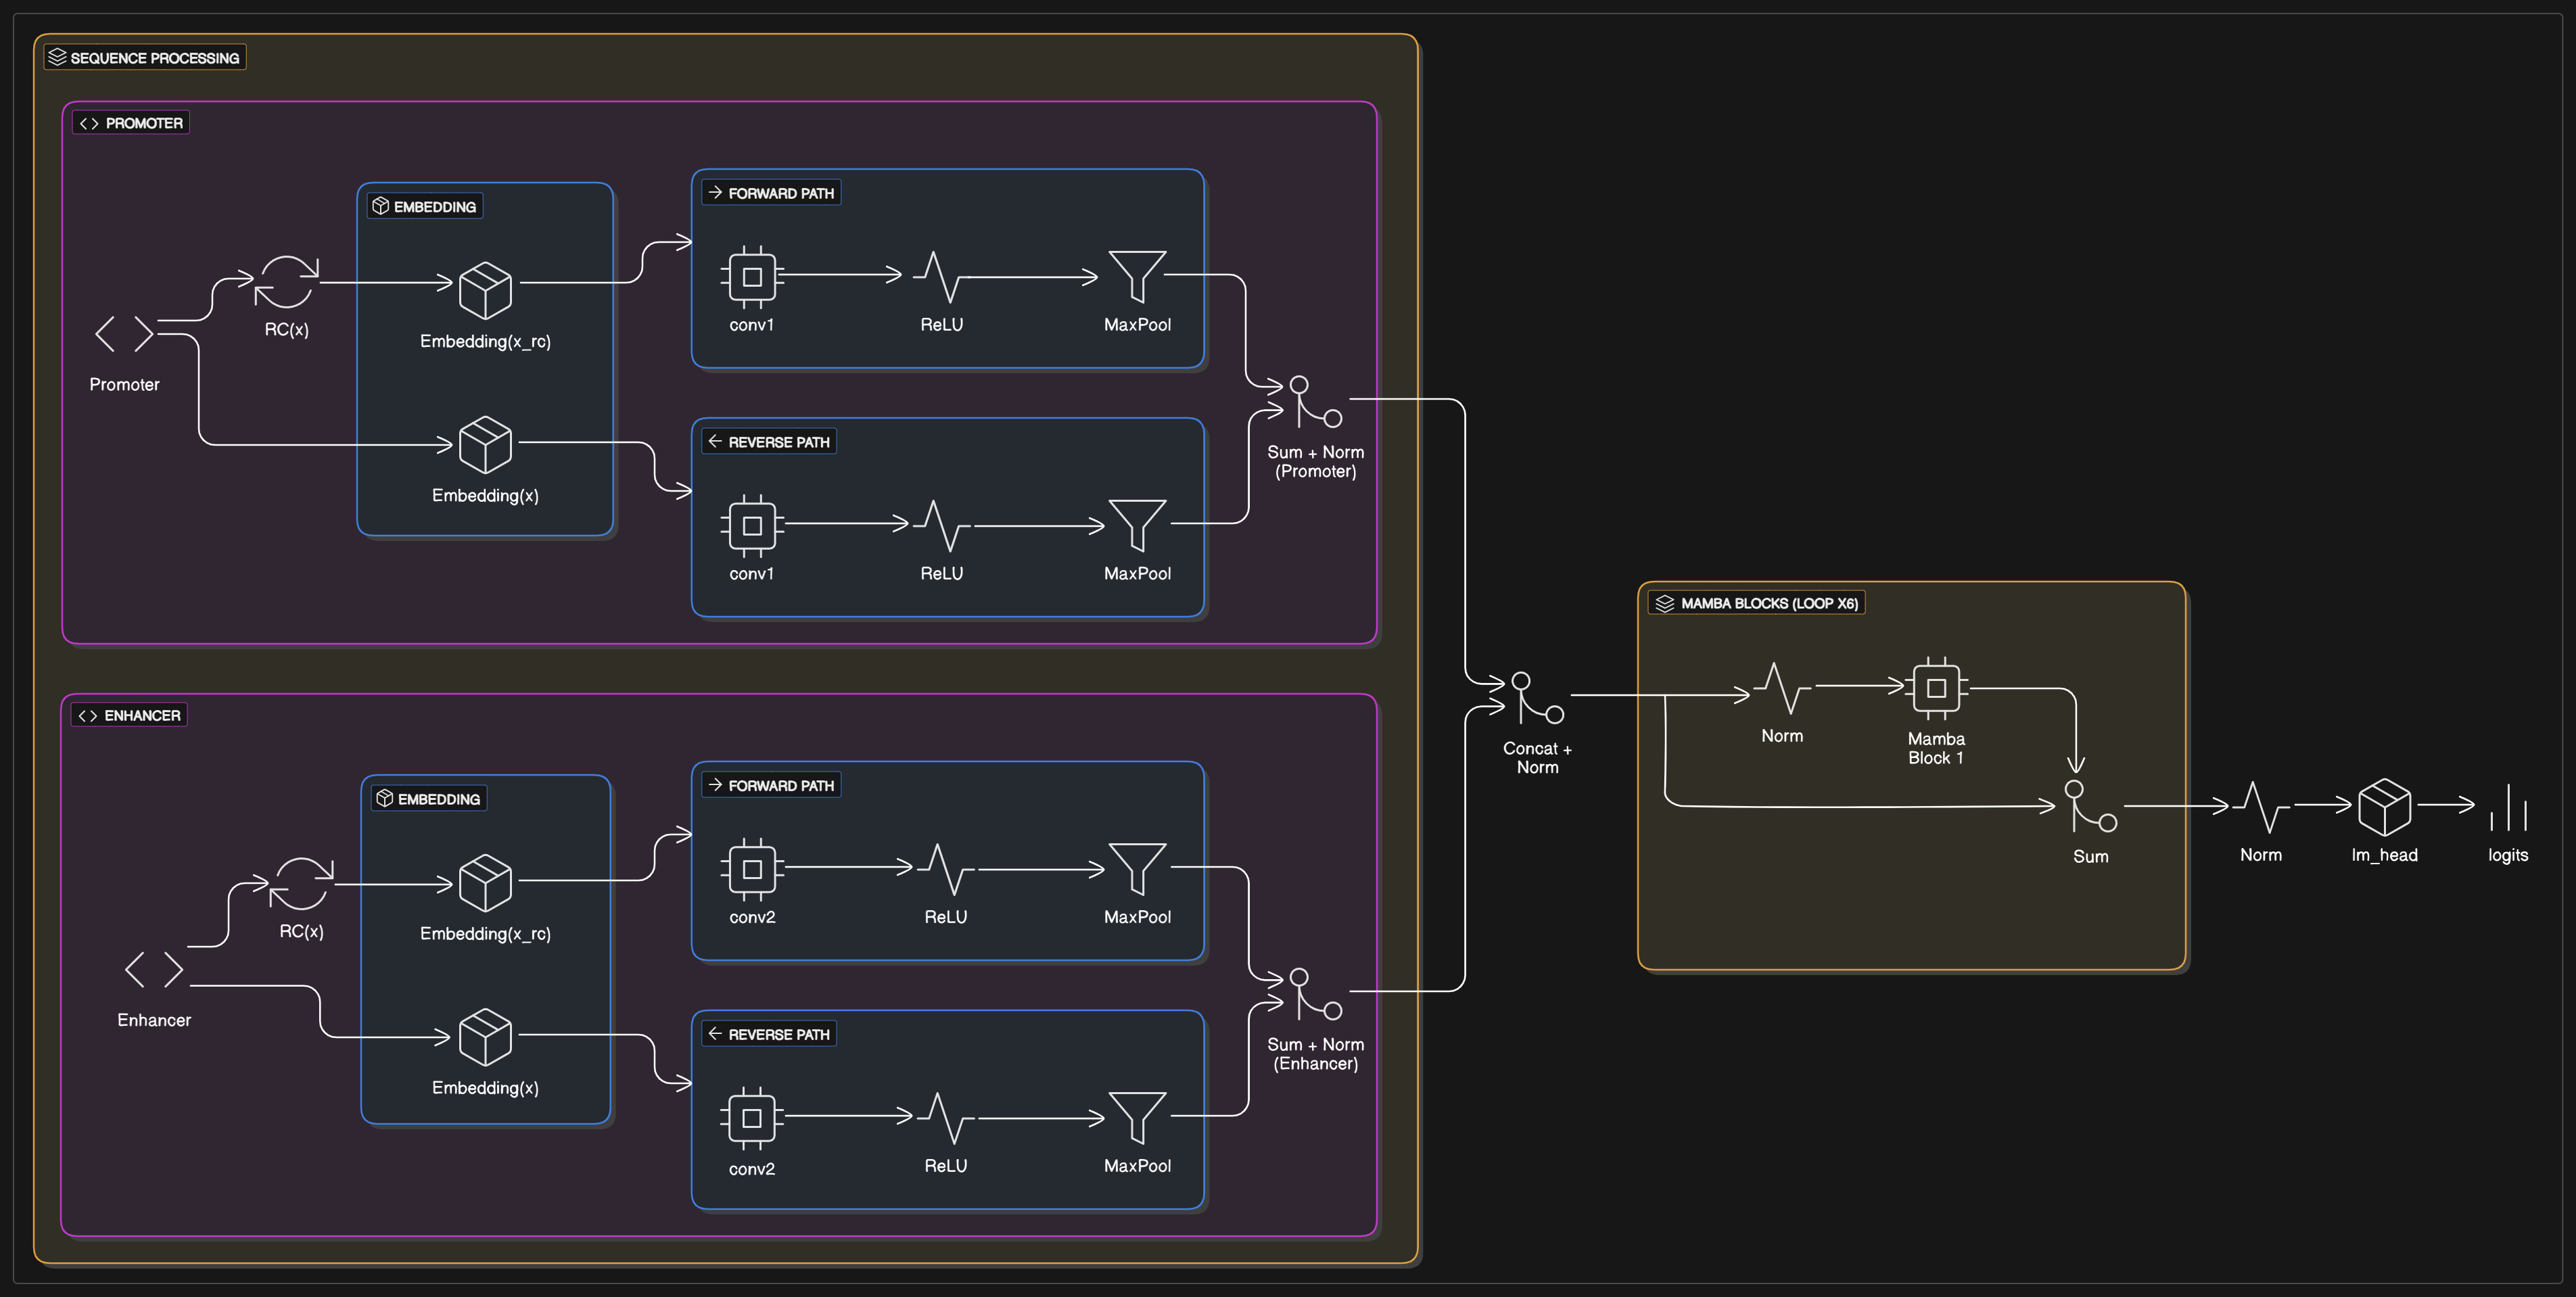Select the Embedding(x_rc) cube in Enhancer
2576x1297 pixels.
[x=485, y=882]
